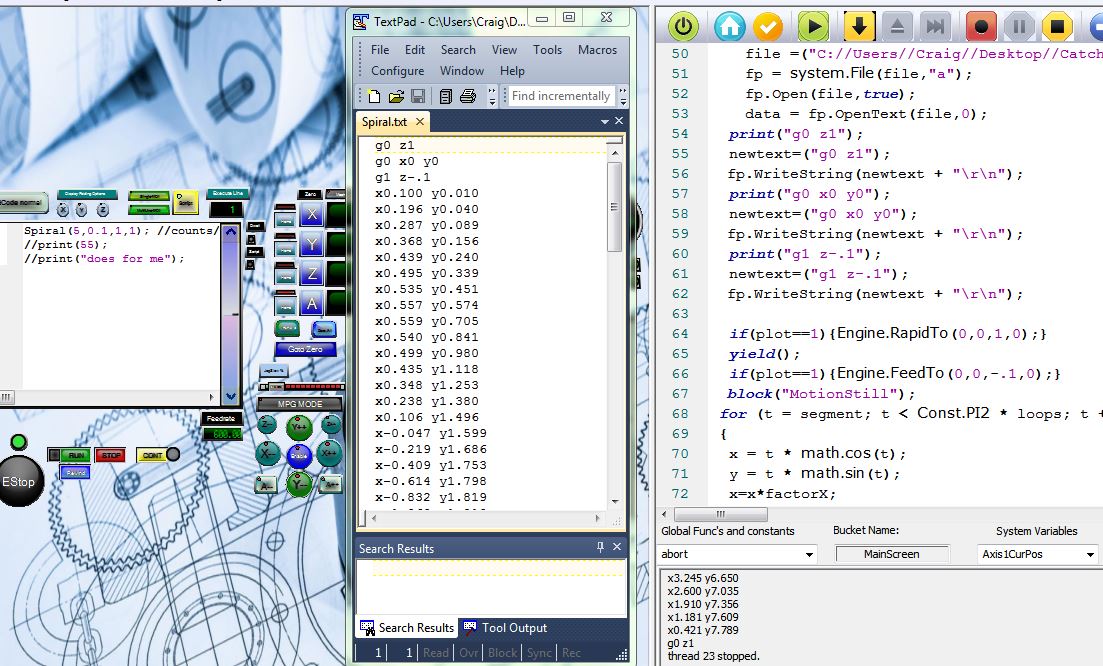
Task: Click the blue home icon
Action: click(x=729, y=26)
